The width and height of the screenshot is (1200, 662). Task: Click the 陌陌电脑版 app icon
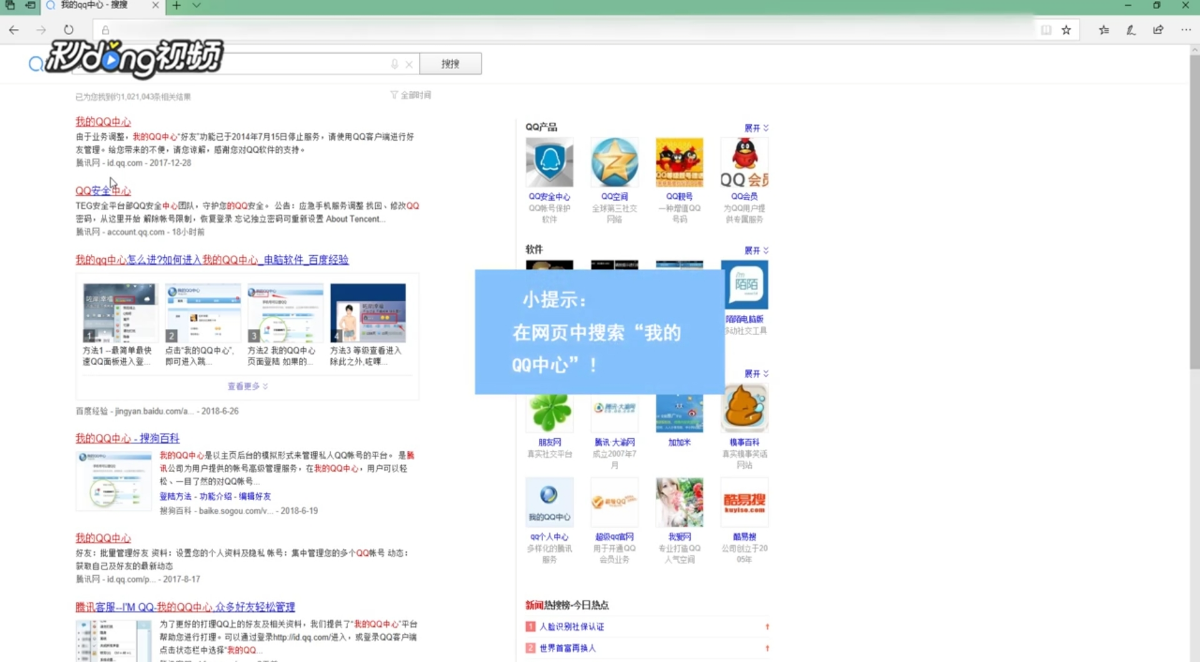[x=746, y=286]
